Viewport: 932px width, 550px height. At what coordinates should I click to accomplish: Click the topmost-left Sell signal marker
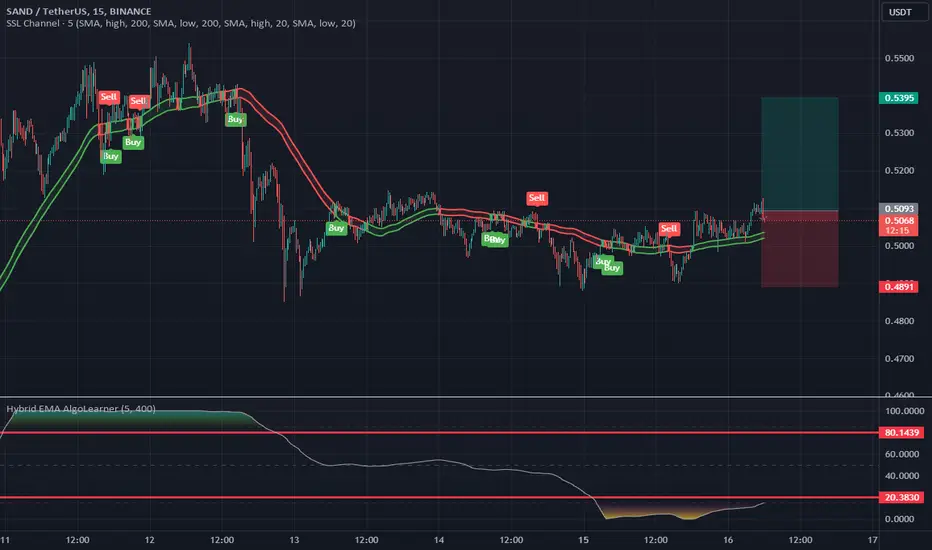(x=109, y=97)
